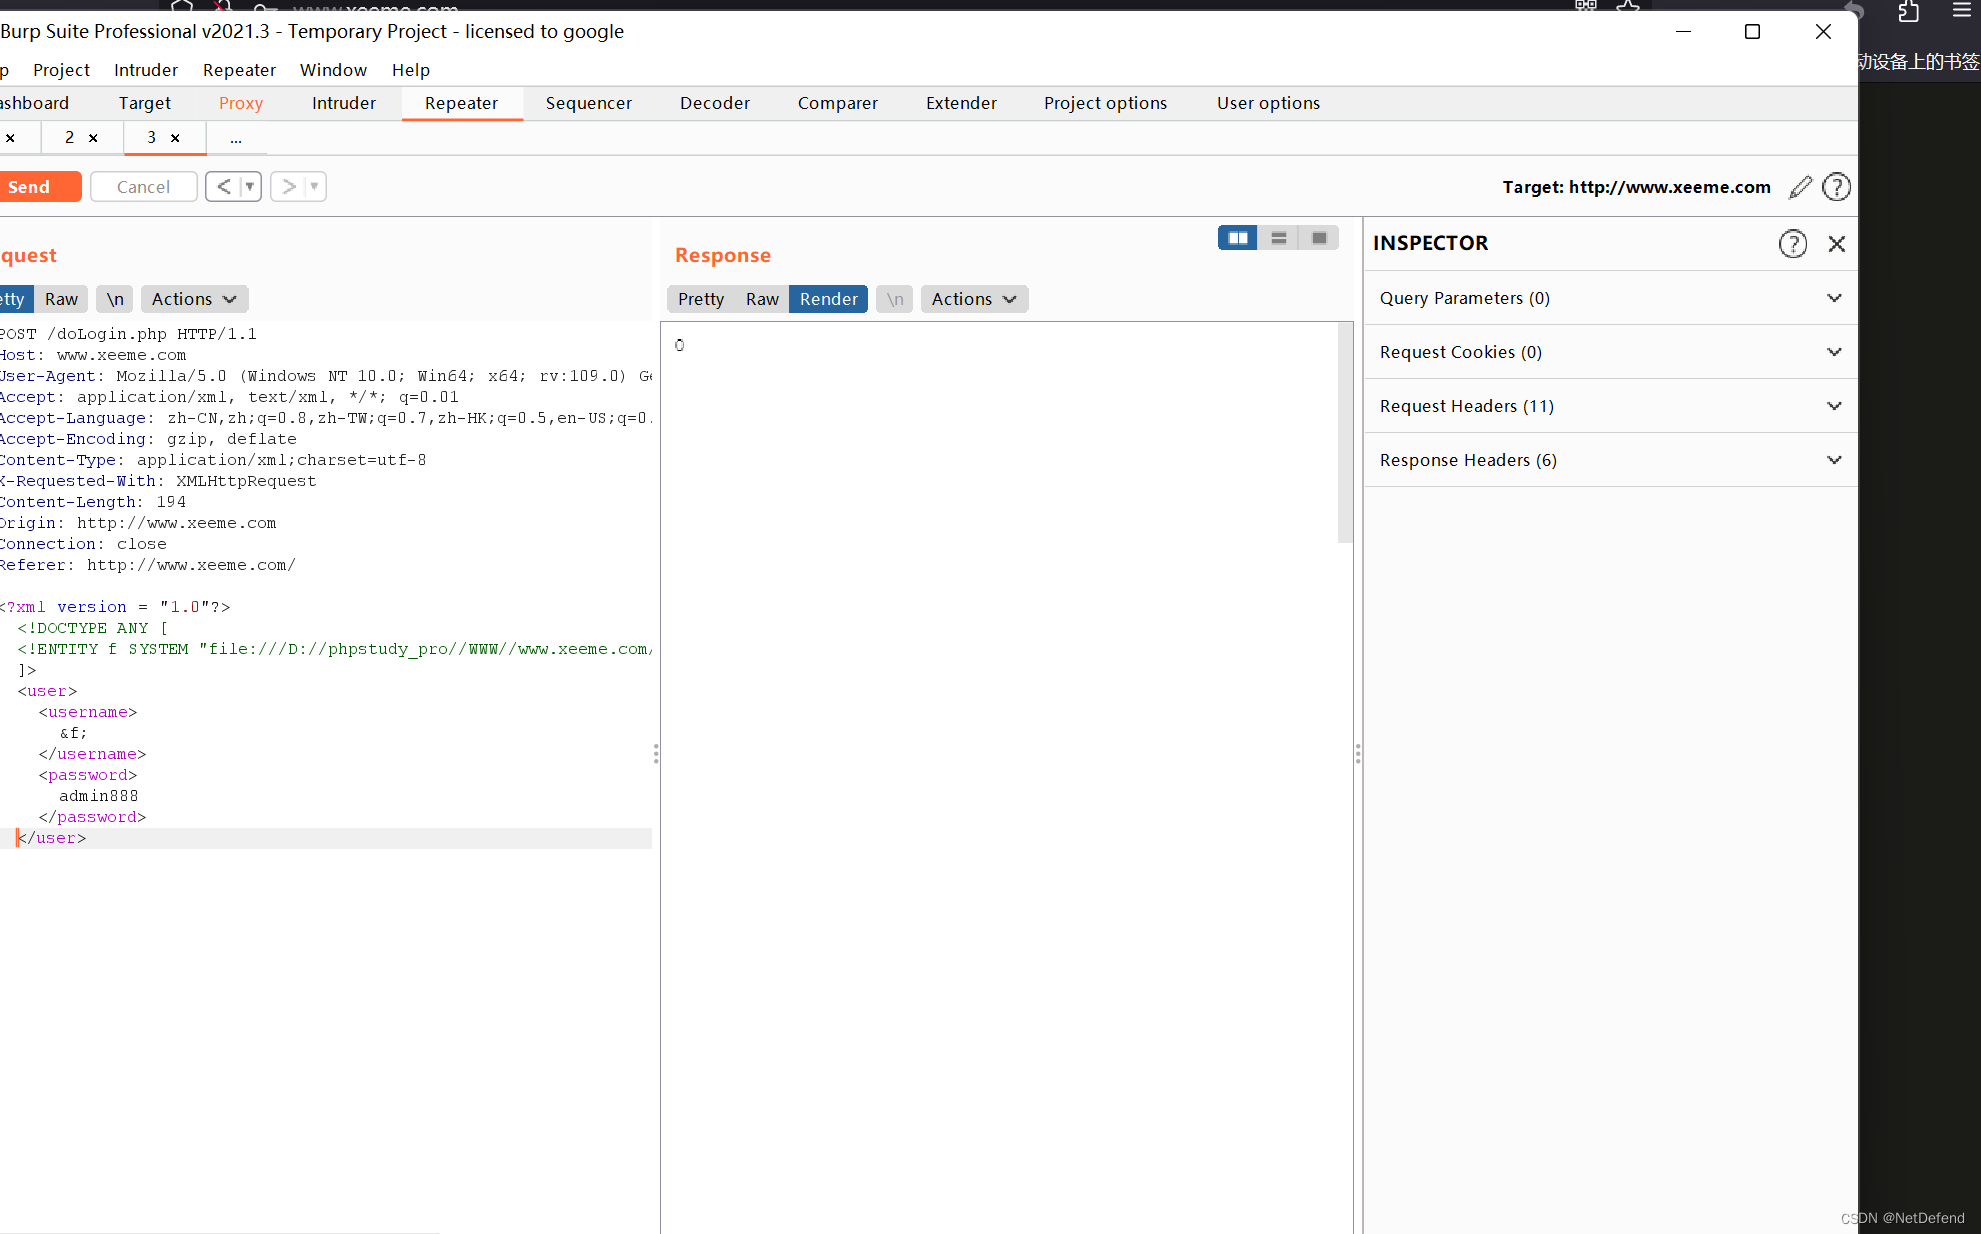1981x1234 pixels.
Task: Expand Request Headers section
Action: 1610,406
